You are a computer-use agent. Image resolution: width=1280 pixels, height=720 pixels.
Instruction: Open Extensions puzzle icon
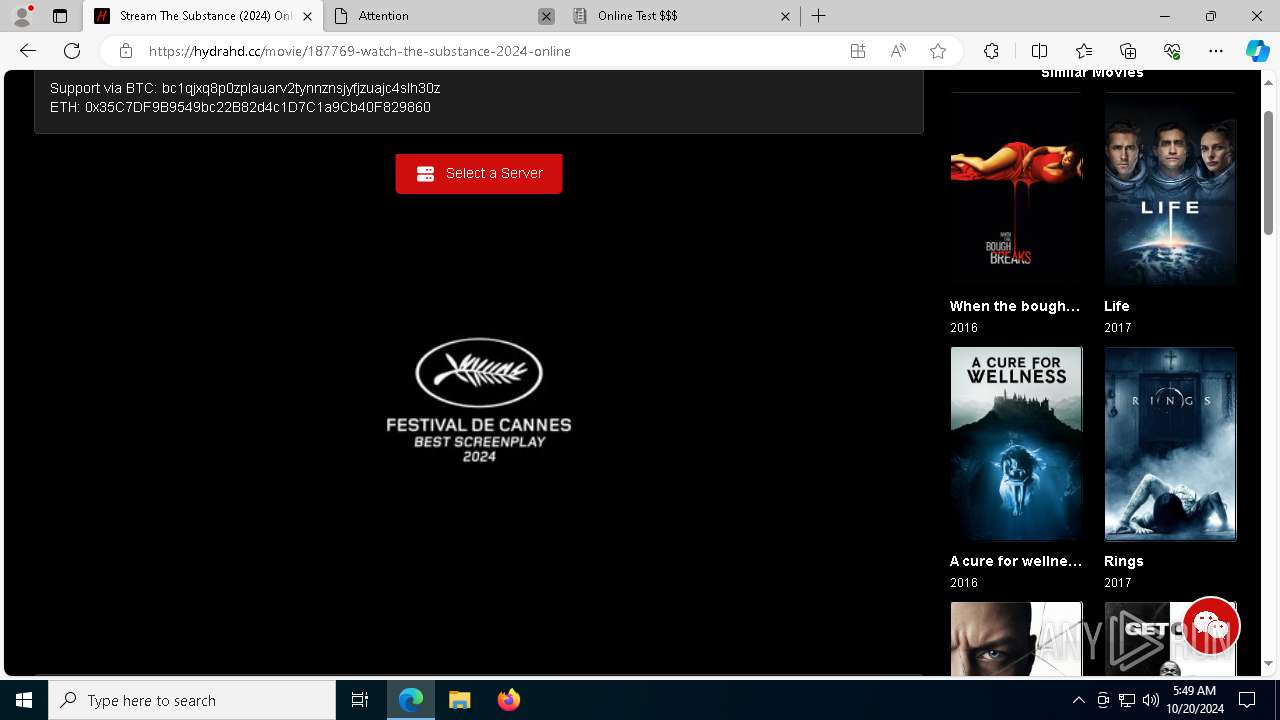pyautogui.click(x=991, y=51)
